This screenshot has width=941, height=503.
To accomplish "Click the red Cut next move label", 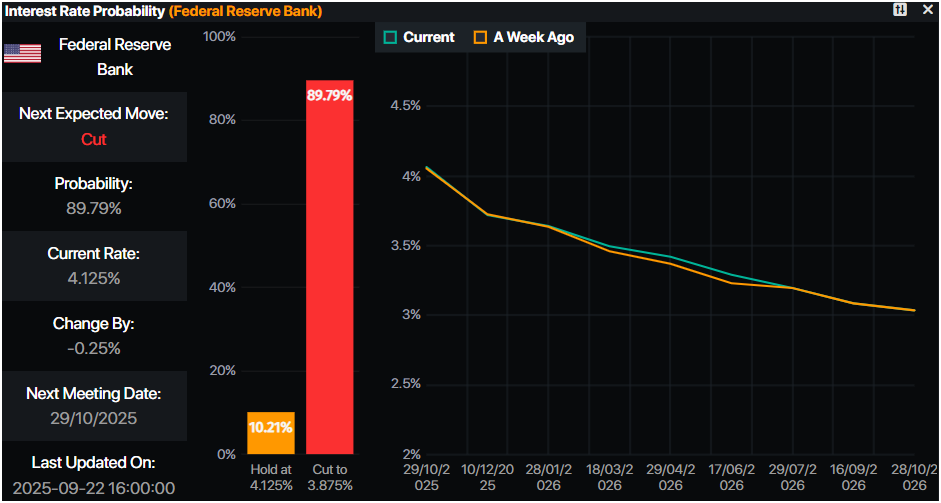I will point(94,139).
